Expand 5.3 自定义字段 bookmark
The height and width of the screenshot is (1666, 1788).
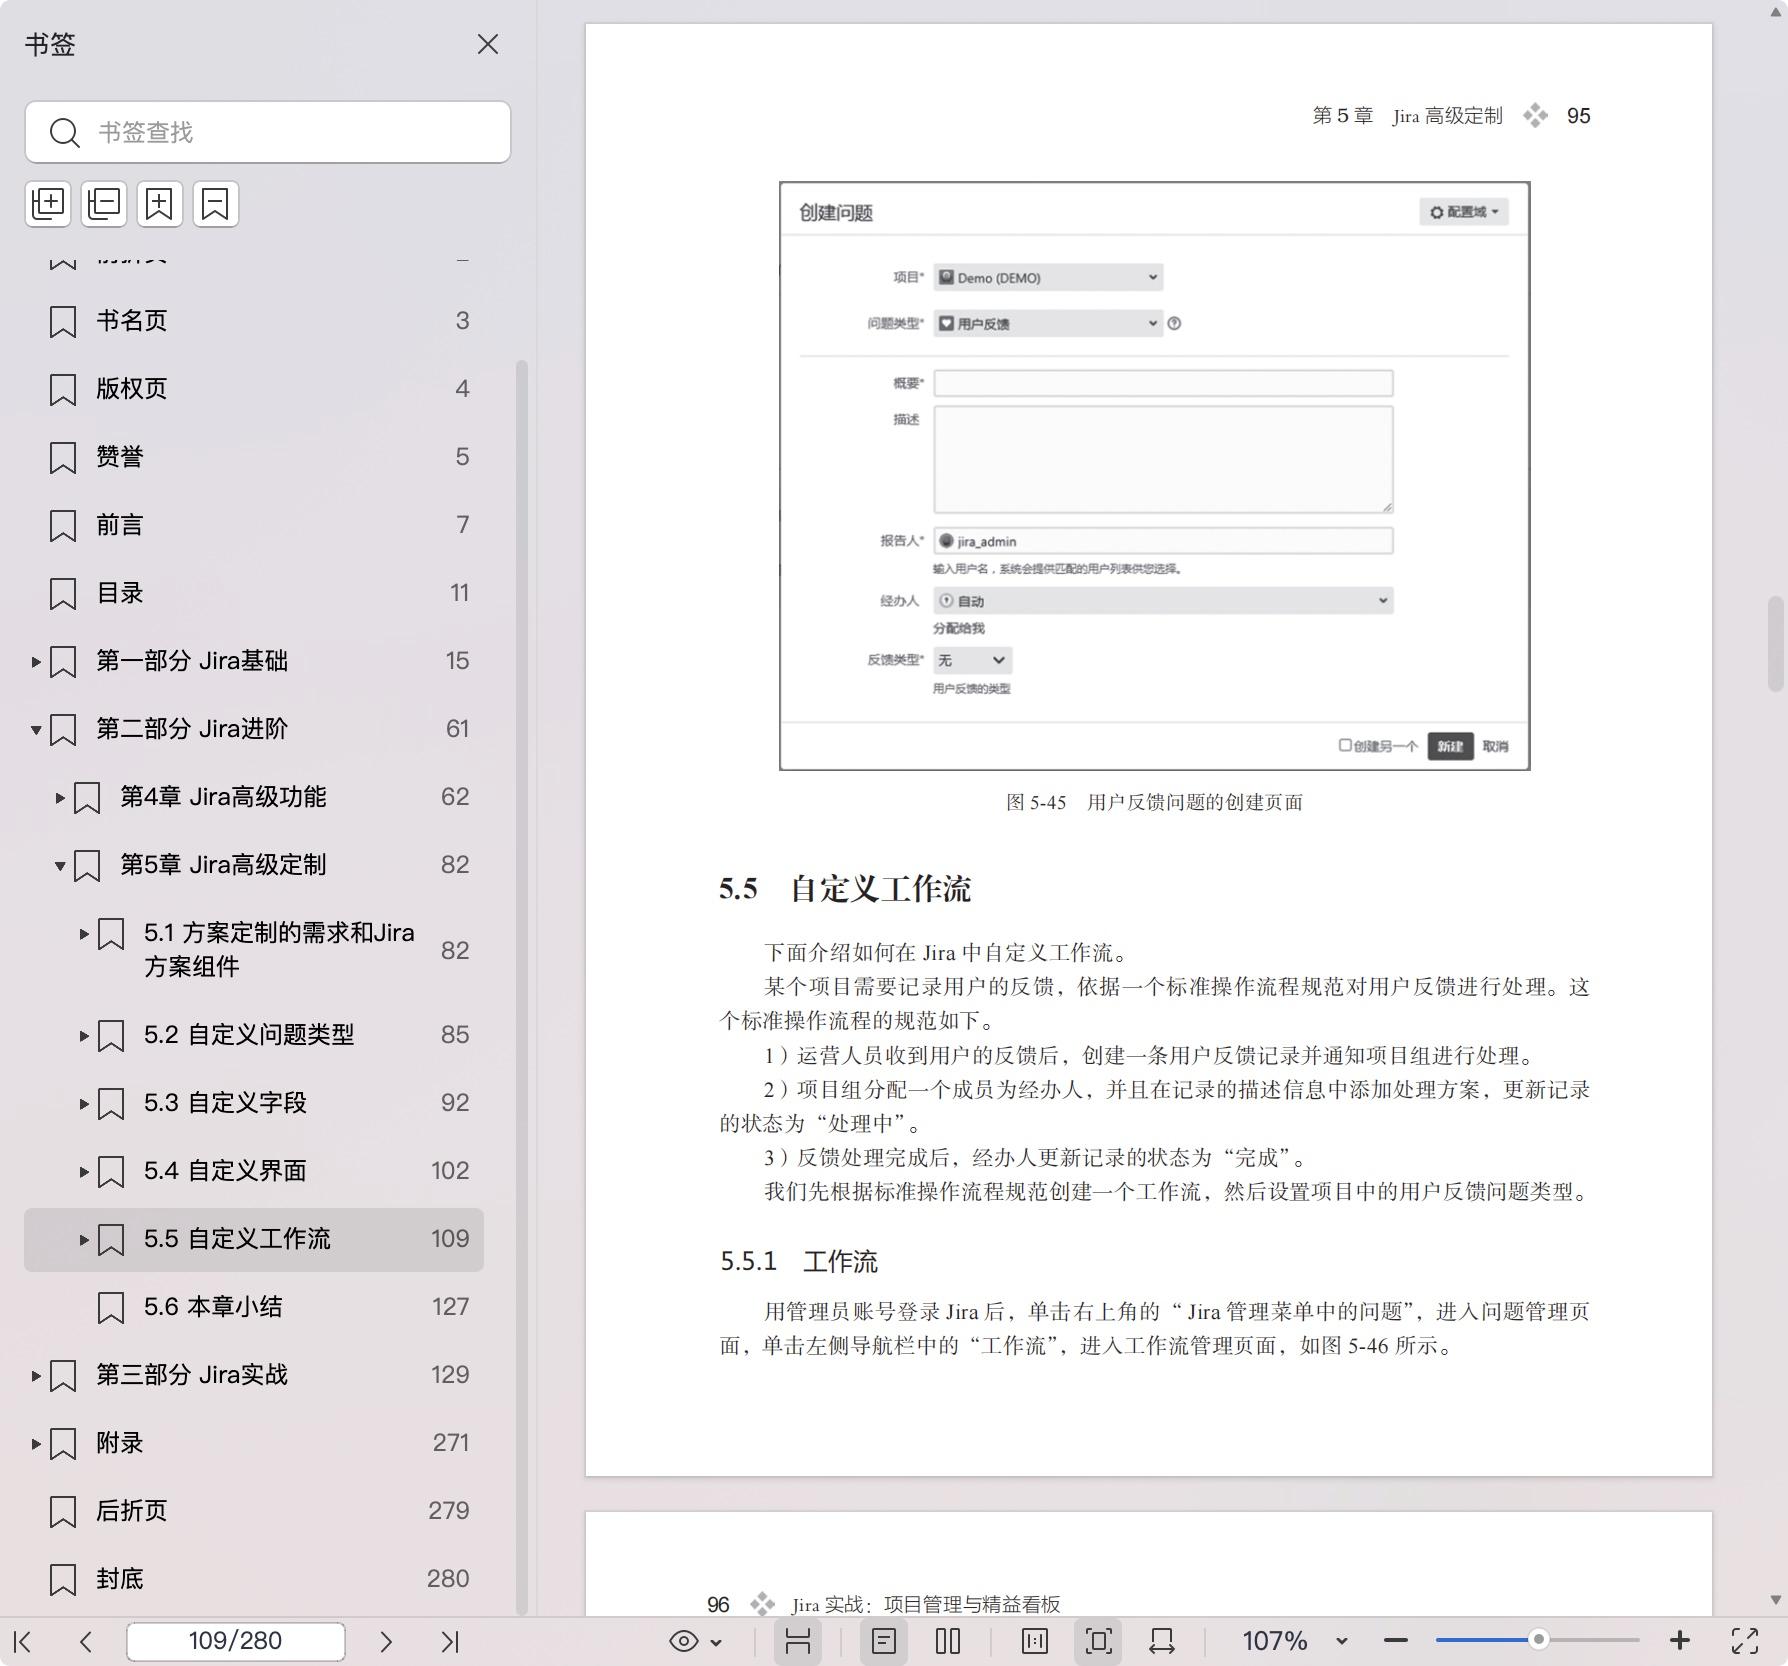tap(84, 1104)
